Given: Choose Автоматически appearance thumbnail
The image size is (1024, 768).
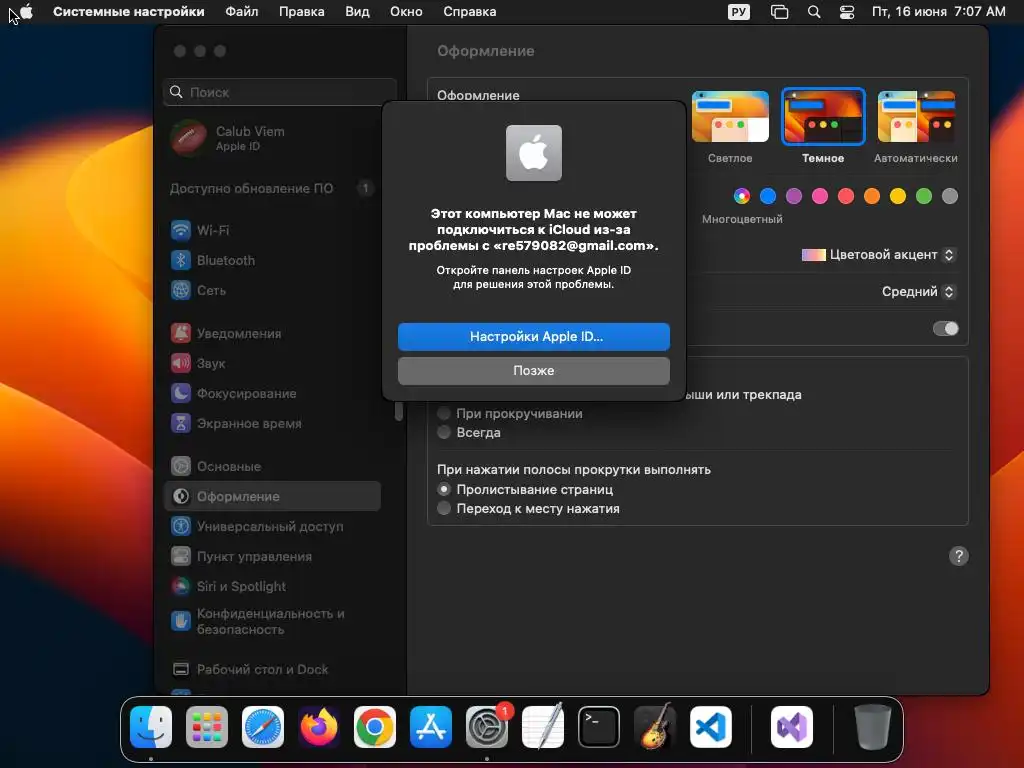Looking at the screenshot, I should [916, 116].
